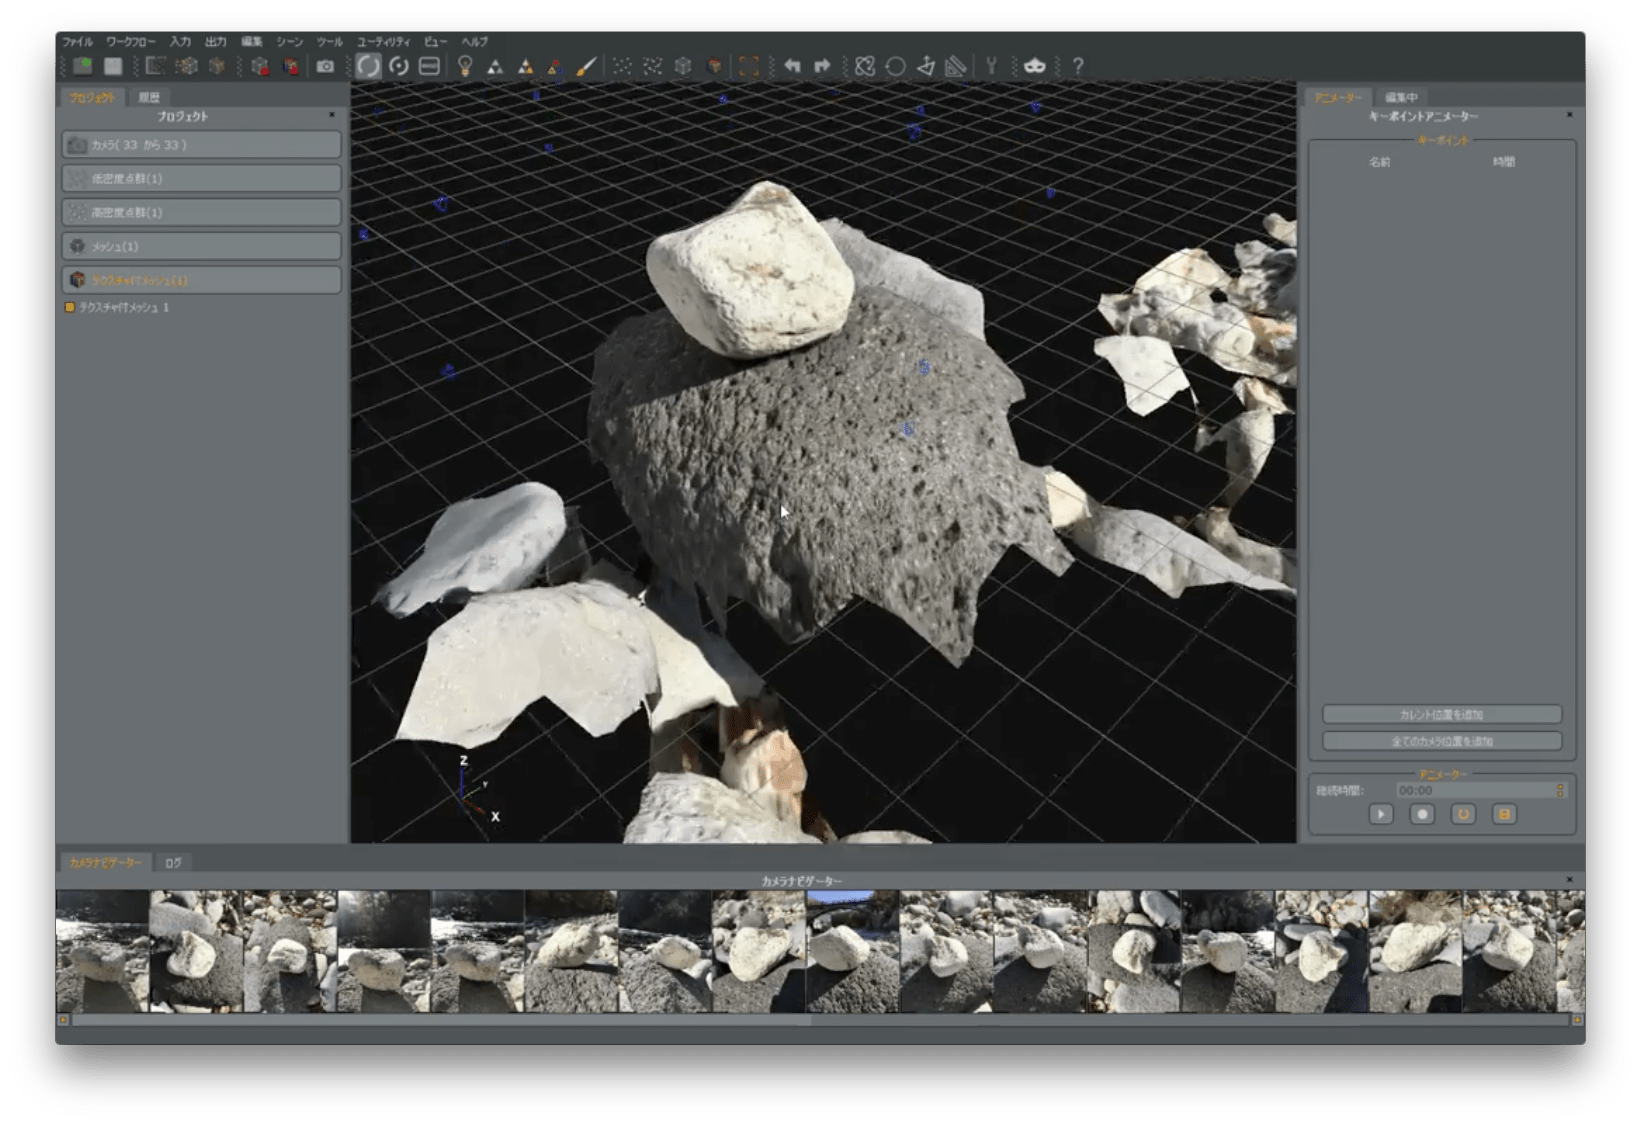This screenshot has height=1124, width=1641.
Task: Click the orange triangles mesh view icon
Action: pos(525,67)
